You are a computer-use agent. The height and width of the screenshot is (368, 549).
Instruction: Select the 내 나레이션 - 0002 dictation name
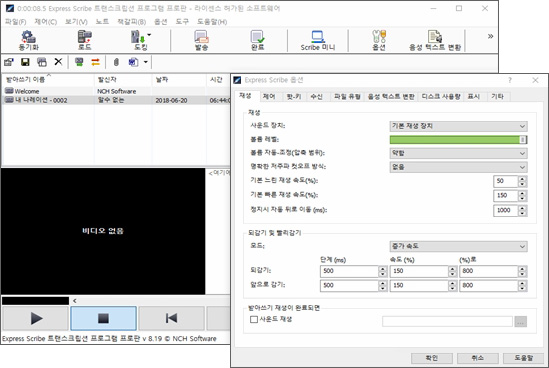41,100
